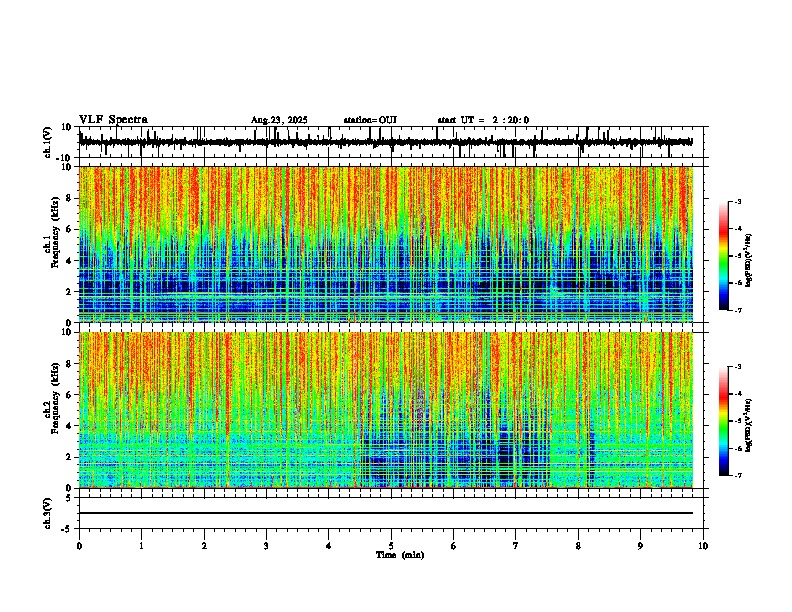Click the ch.1 color scale bar
The height and width of the screenshot is (612, 792).
point(724,255)
